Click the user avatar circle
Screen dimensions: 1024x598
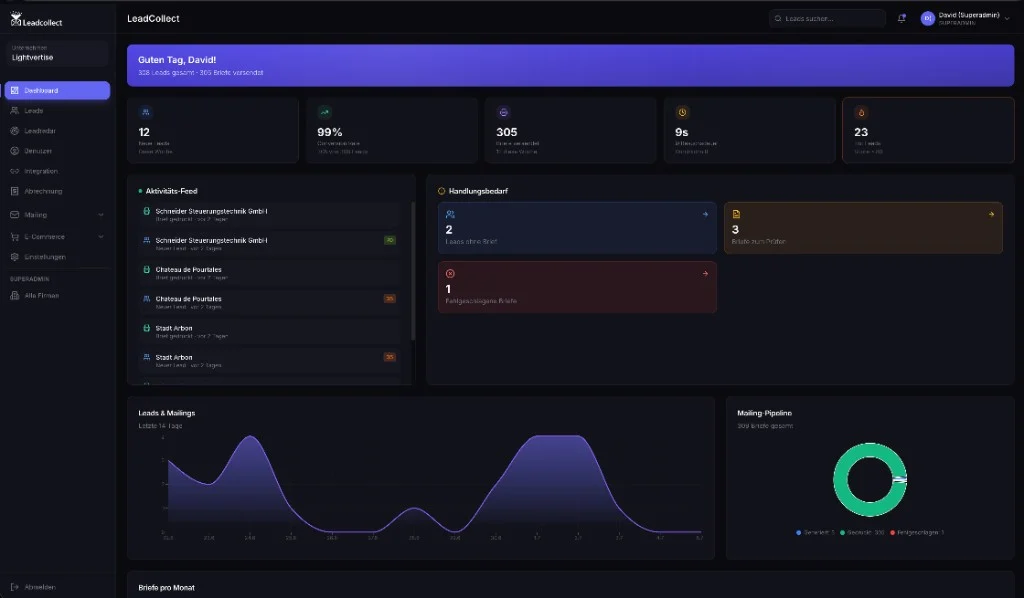coord(927,18)
